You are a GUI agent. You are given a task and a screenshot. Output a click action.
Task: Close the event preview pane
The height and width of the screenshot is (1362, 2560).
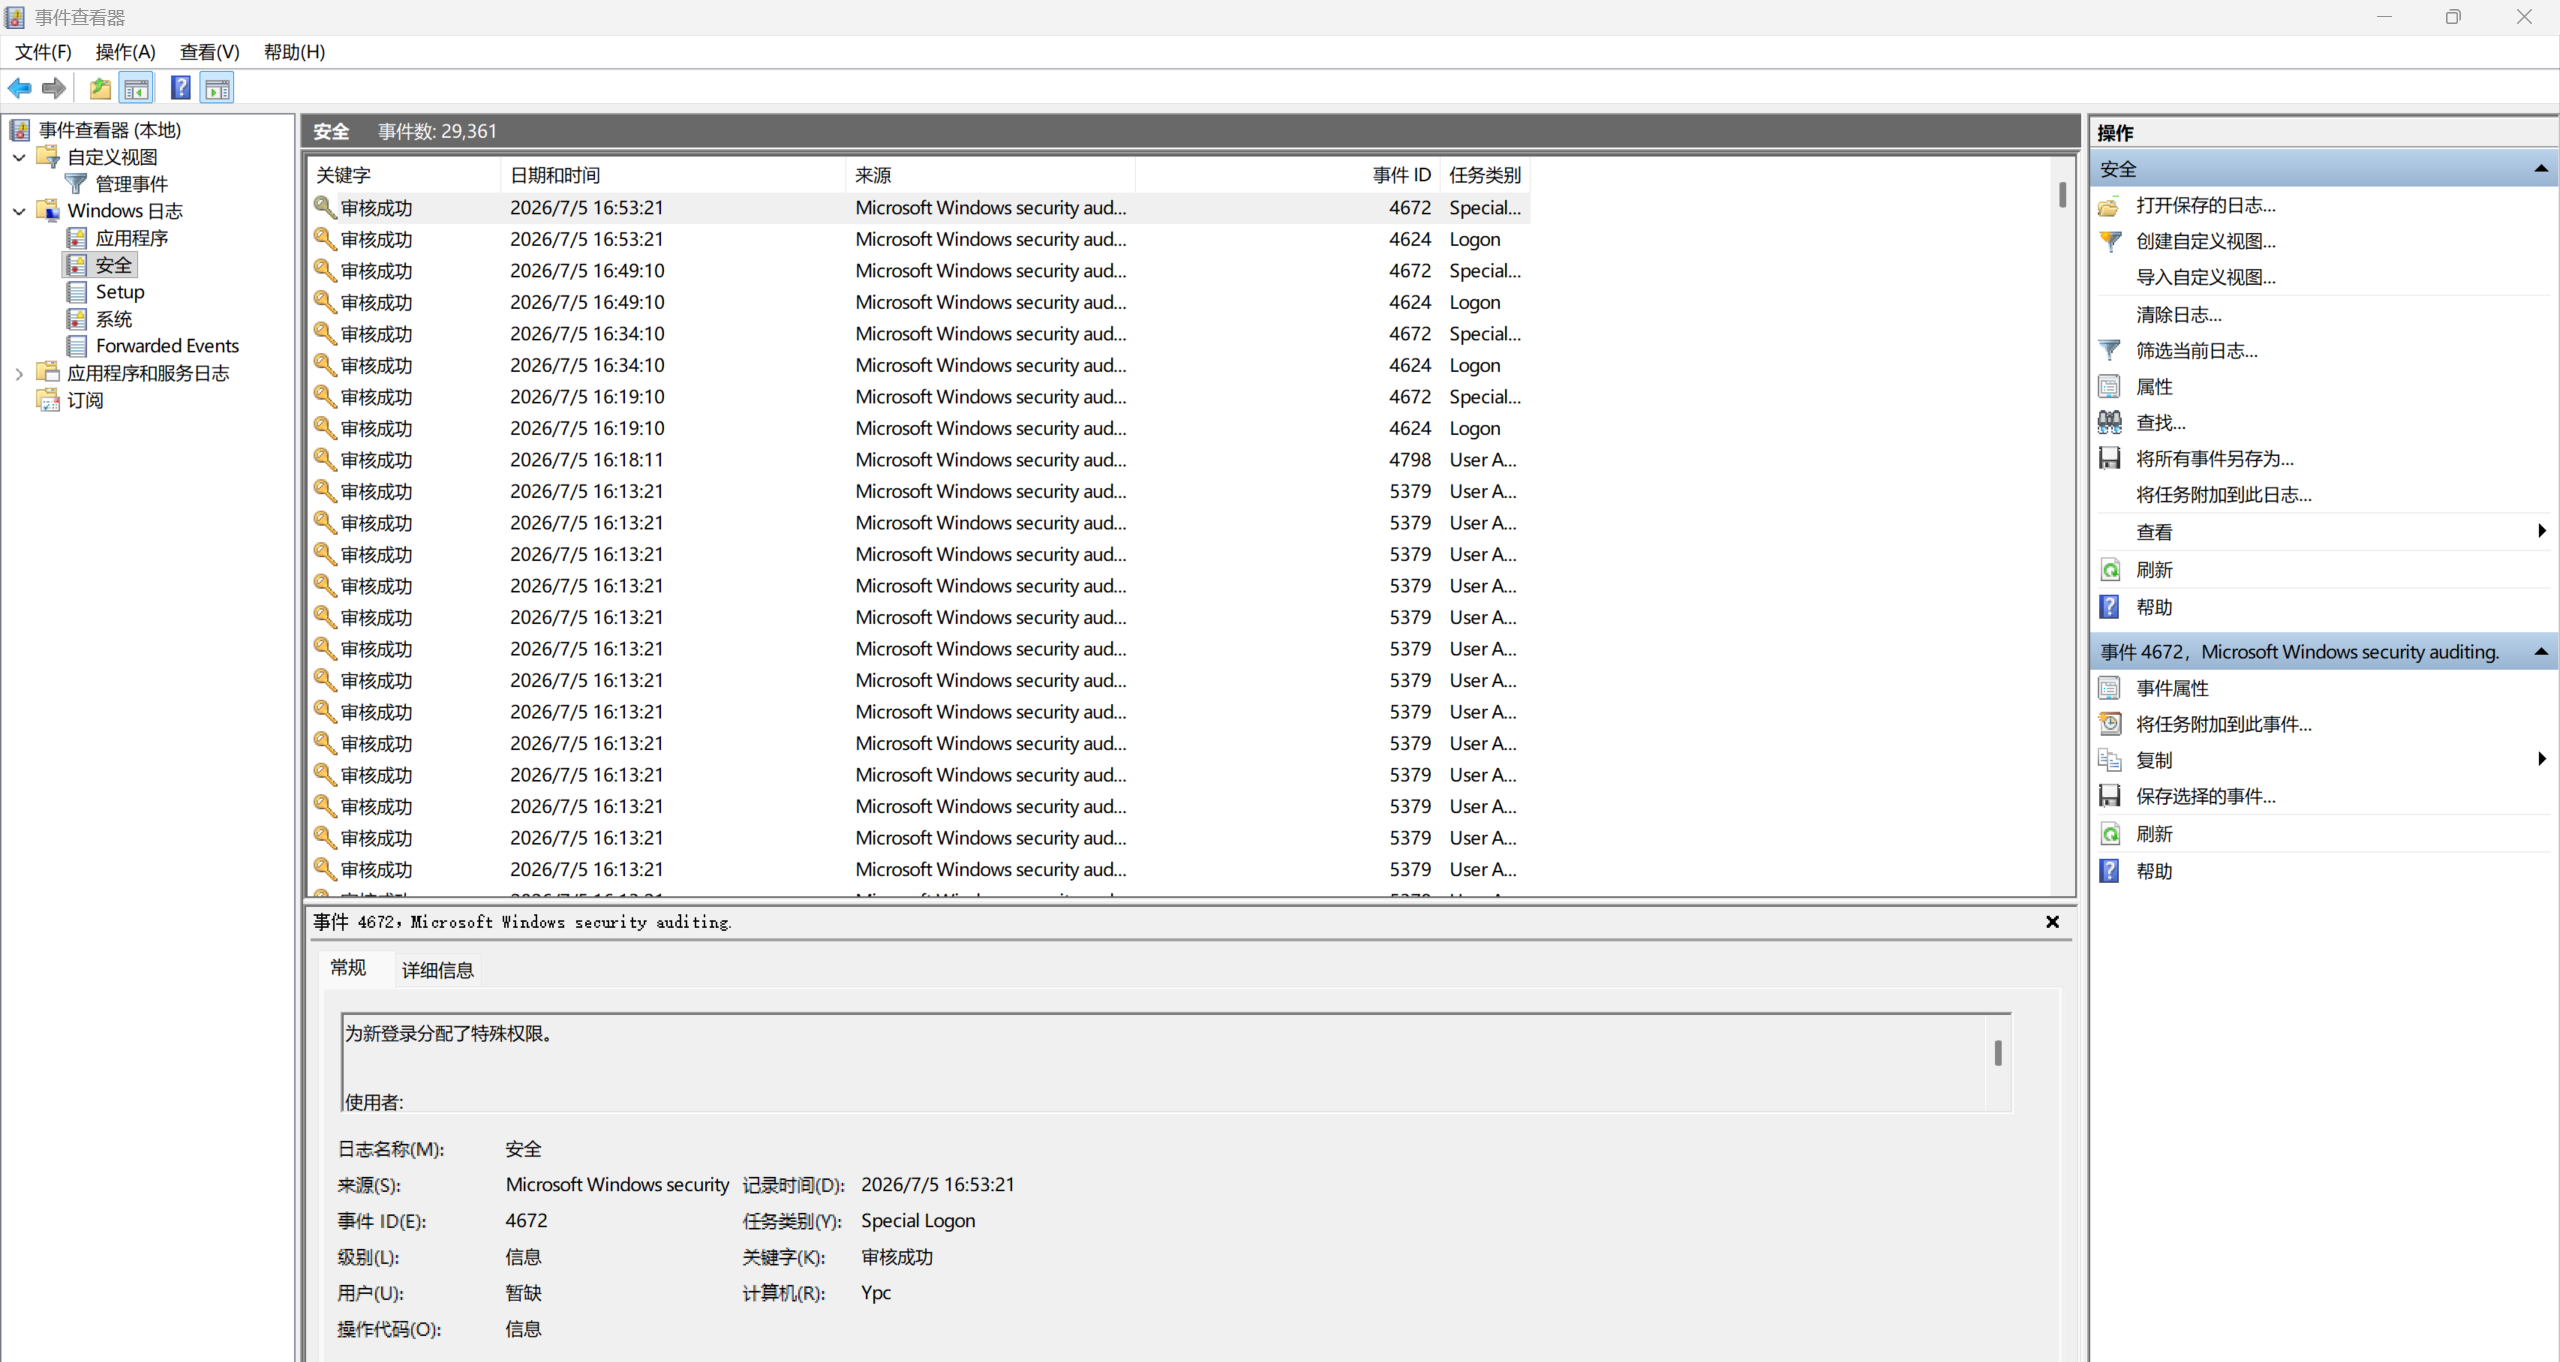(2052, 922)
